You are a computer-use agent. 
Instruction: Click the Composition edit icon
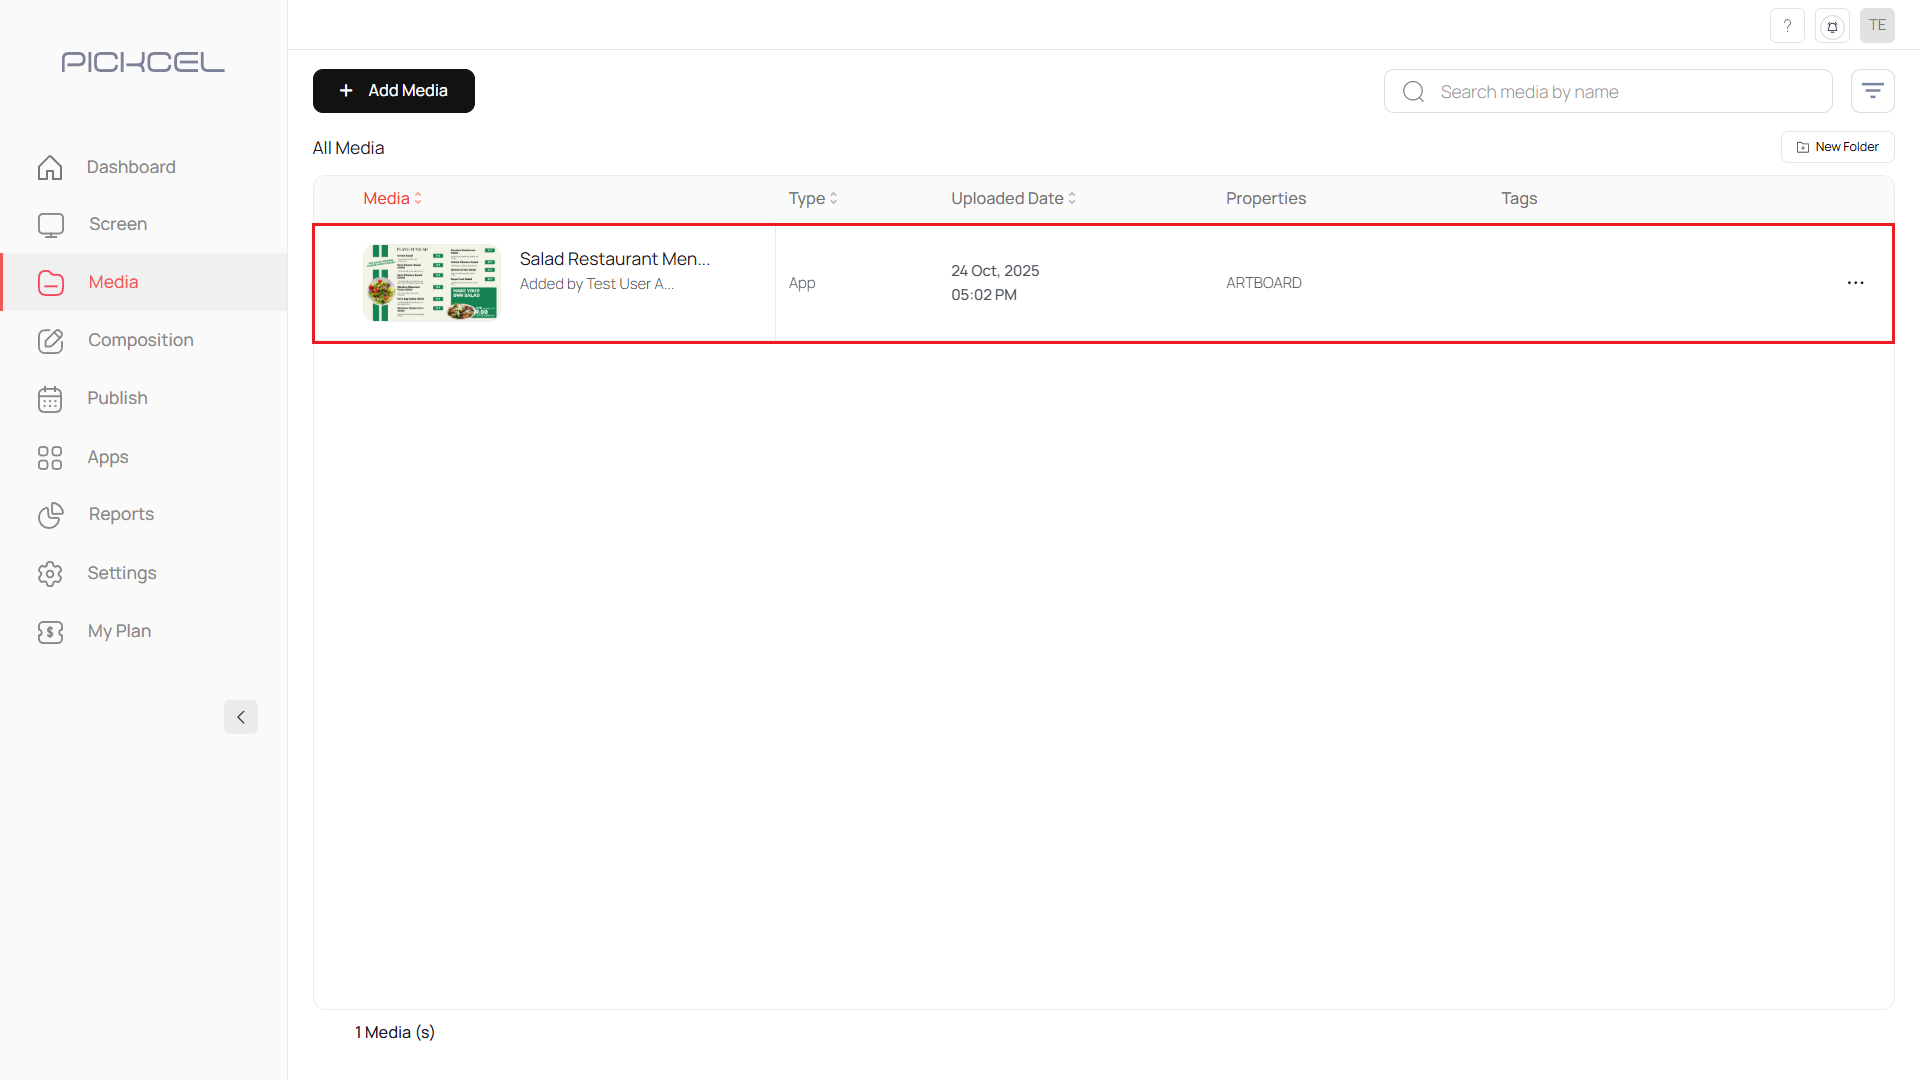[50, 341]
